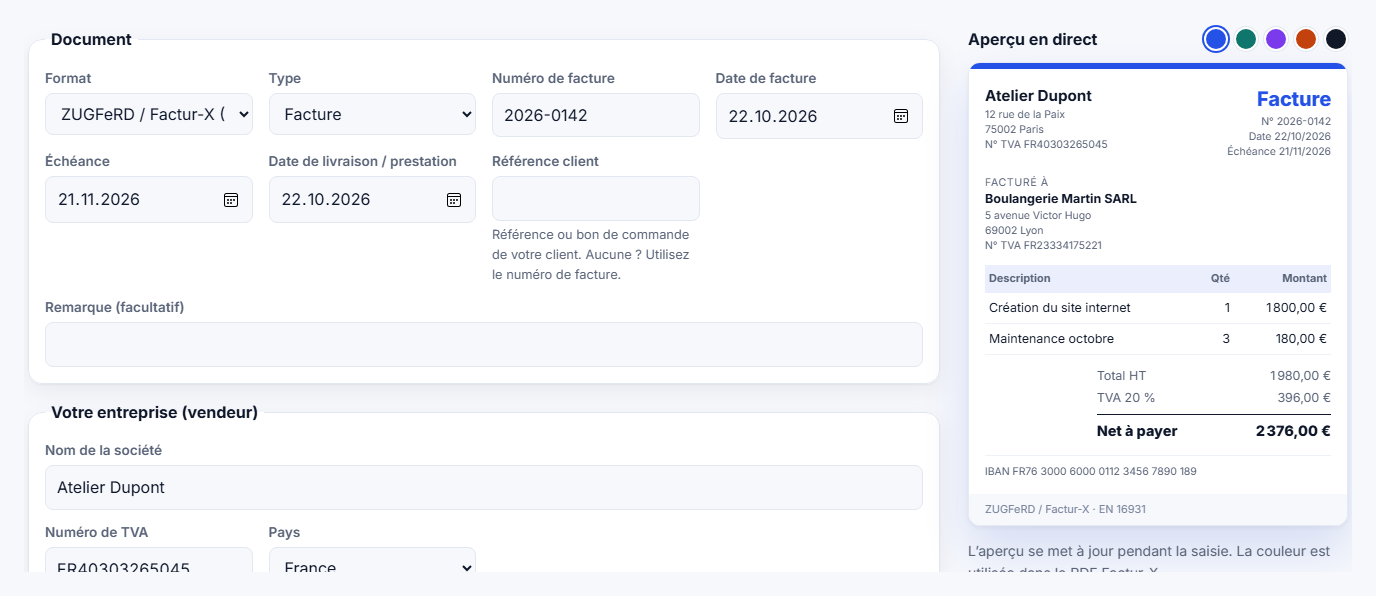
Task: Select the blue preview color swatch
Action: click(1216, 39)
